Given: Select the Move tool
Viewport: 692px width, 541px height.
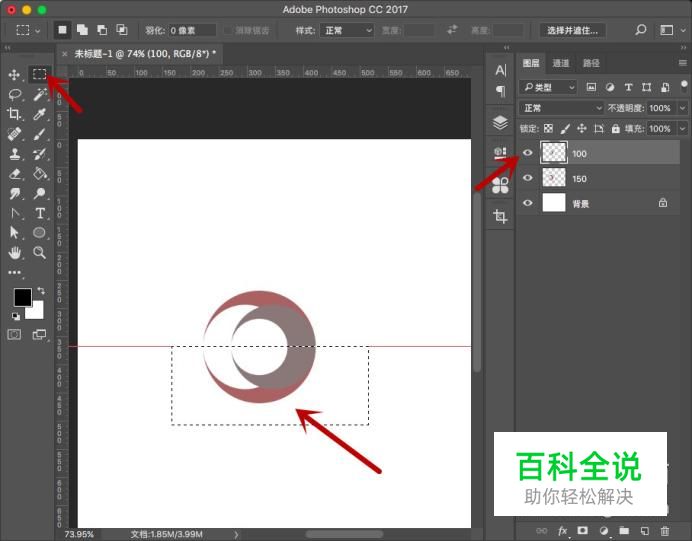Looking at the screenshot, I should pos(14,75).
